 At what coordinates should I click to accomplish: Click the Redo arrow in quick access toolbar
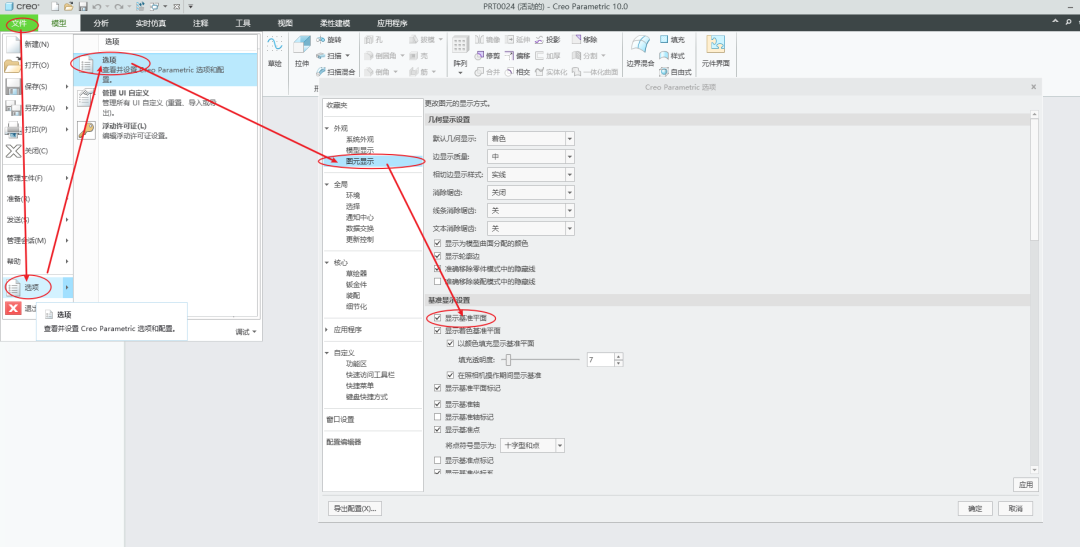tap(118, 6)
